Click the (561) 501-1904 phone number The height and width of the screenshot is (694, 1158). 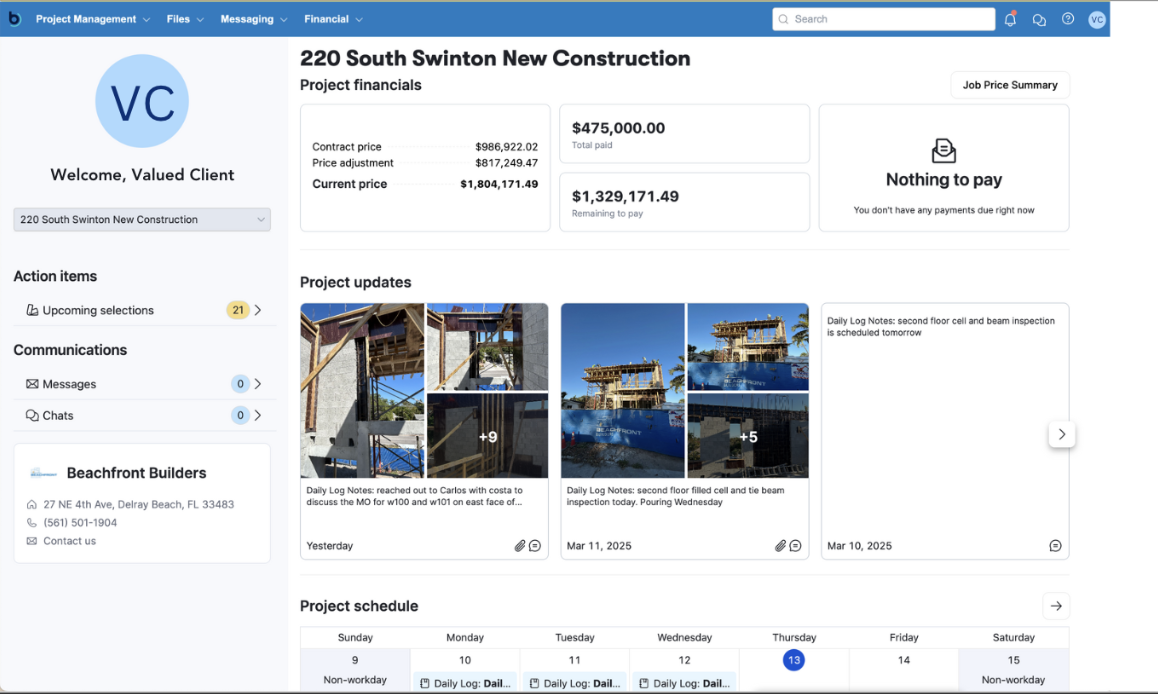[x=80, y=523]
